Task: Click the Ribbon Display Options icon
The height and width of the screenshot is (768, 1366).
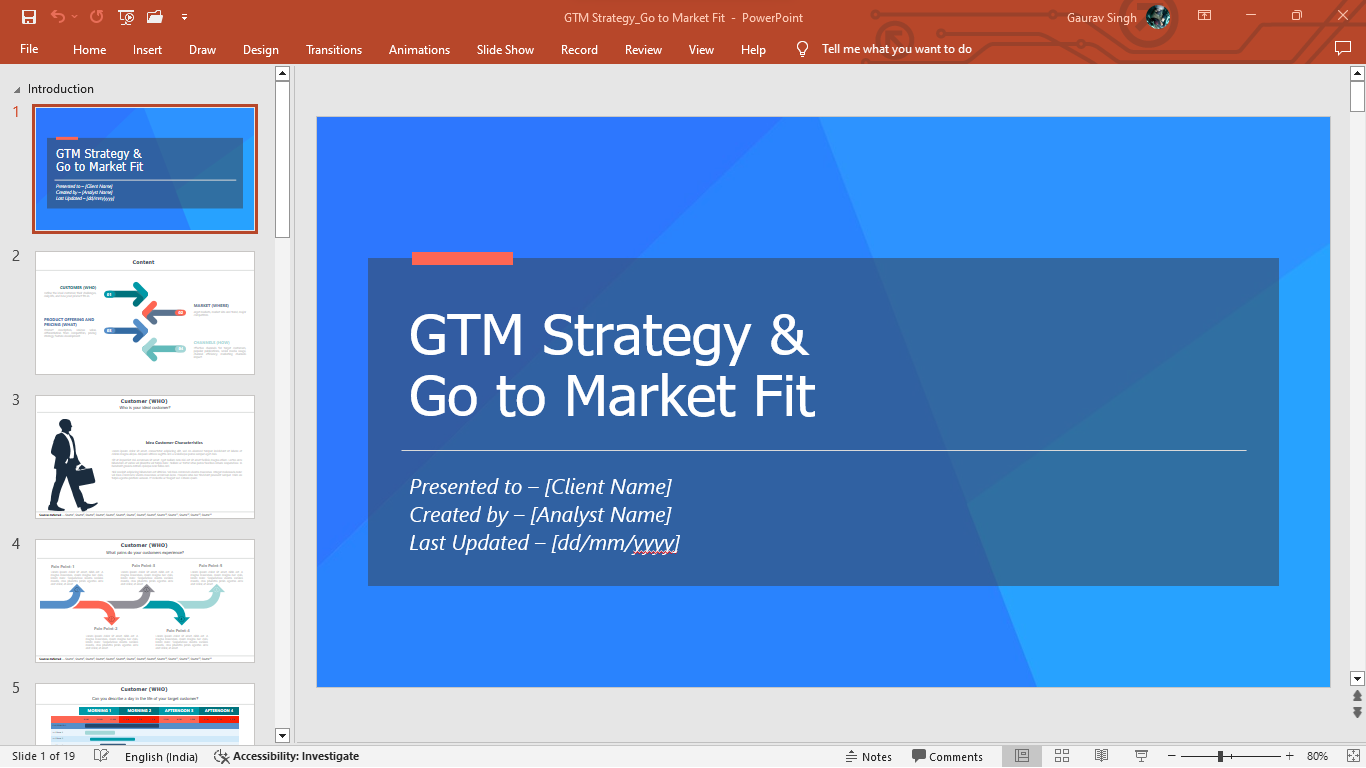Action: point(1205,16)
